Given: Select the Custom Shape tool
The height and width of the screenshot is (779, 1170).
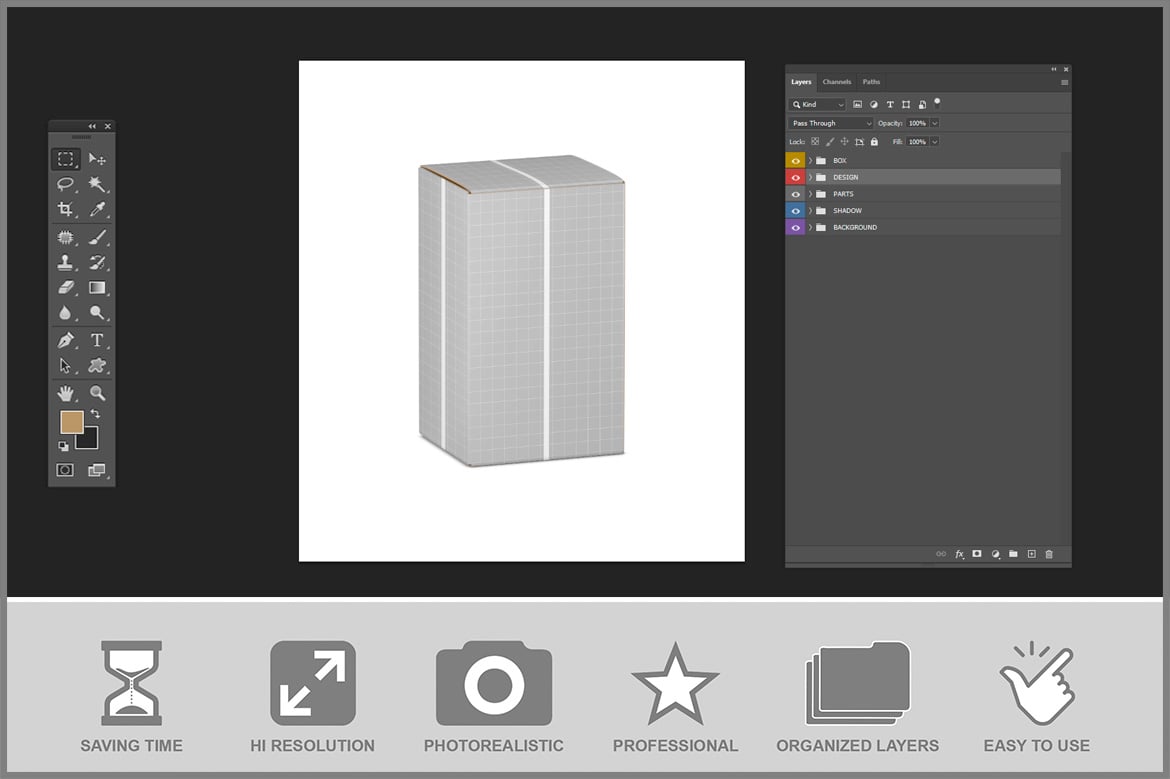Looking at the screenshot, I should coord(97,366).
